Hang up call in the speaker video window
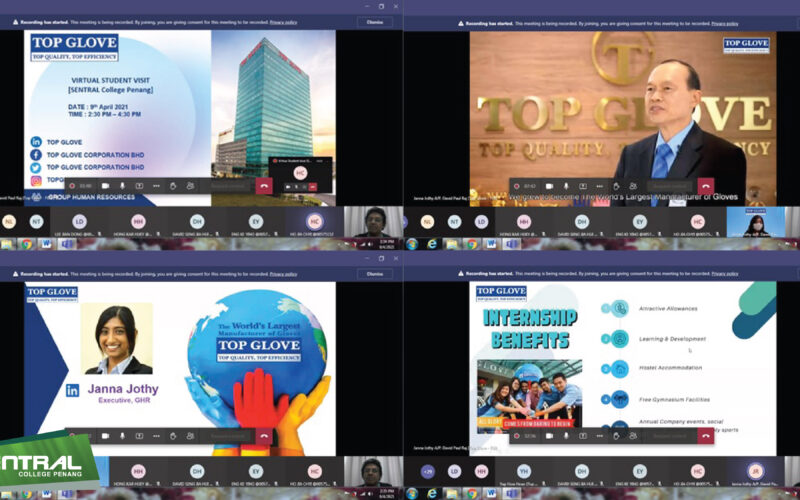 point(706,186)
